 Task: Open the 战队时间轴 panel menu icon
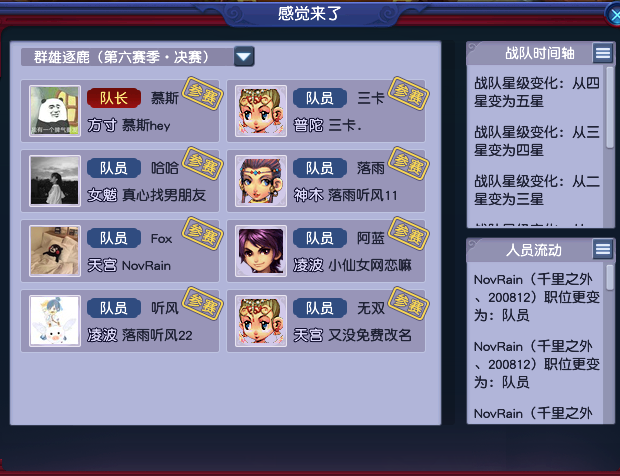603,53
